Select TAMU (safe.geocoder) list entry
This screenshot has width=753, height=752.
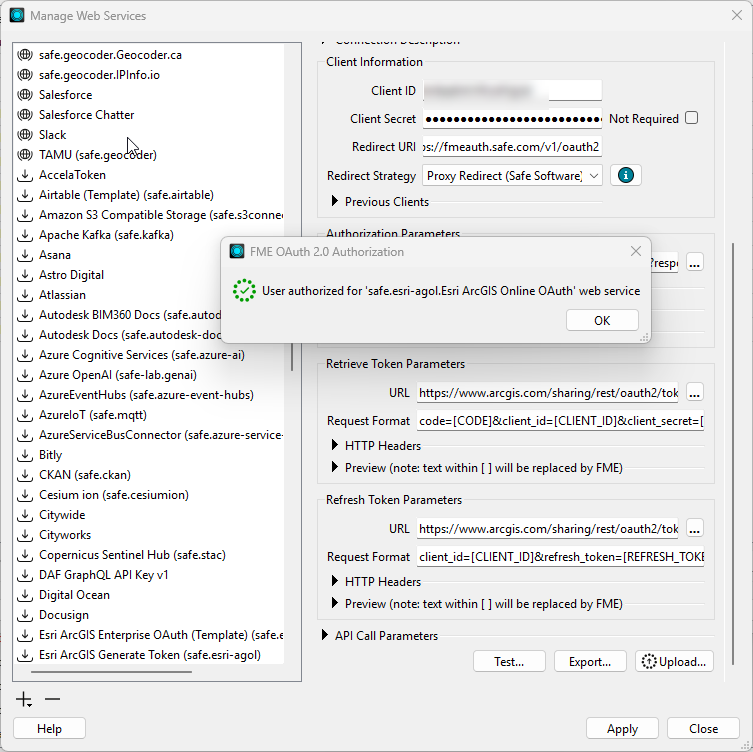[x=98, y=155]
